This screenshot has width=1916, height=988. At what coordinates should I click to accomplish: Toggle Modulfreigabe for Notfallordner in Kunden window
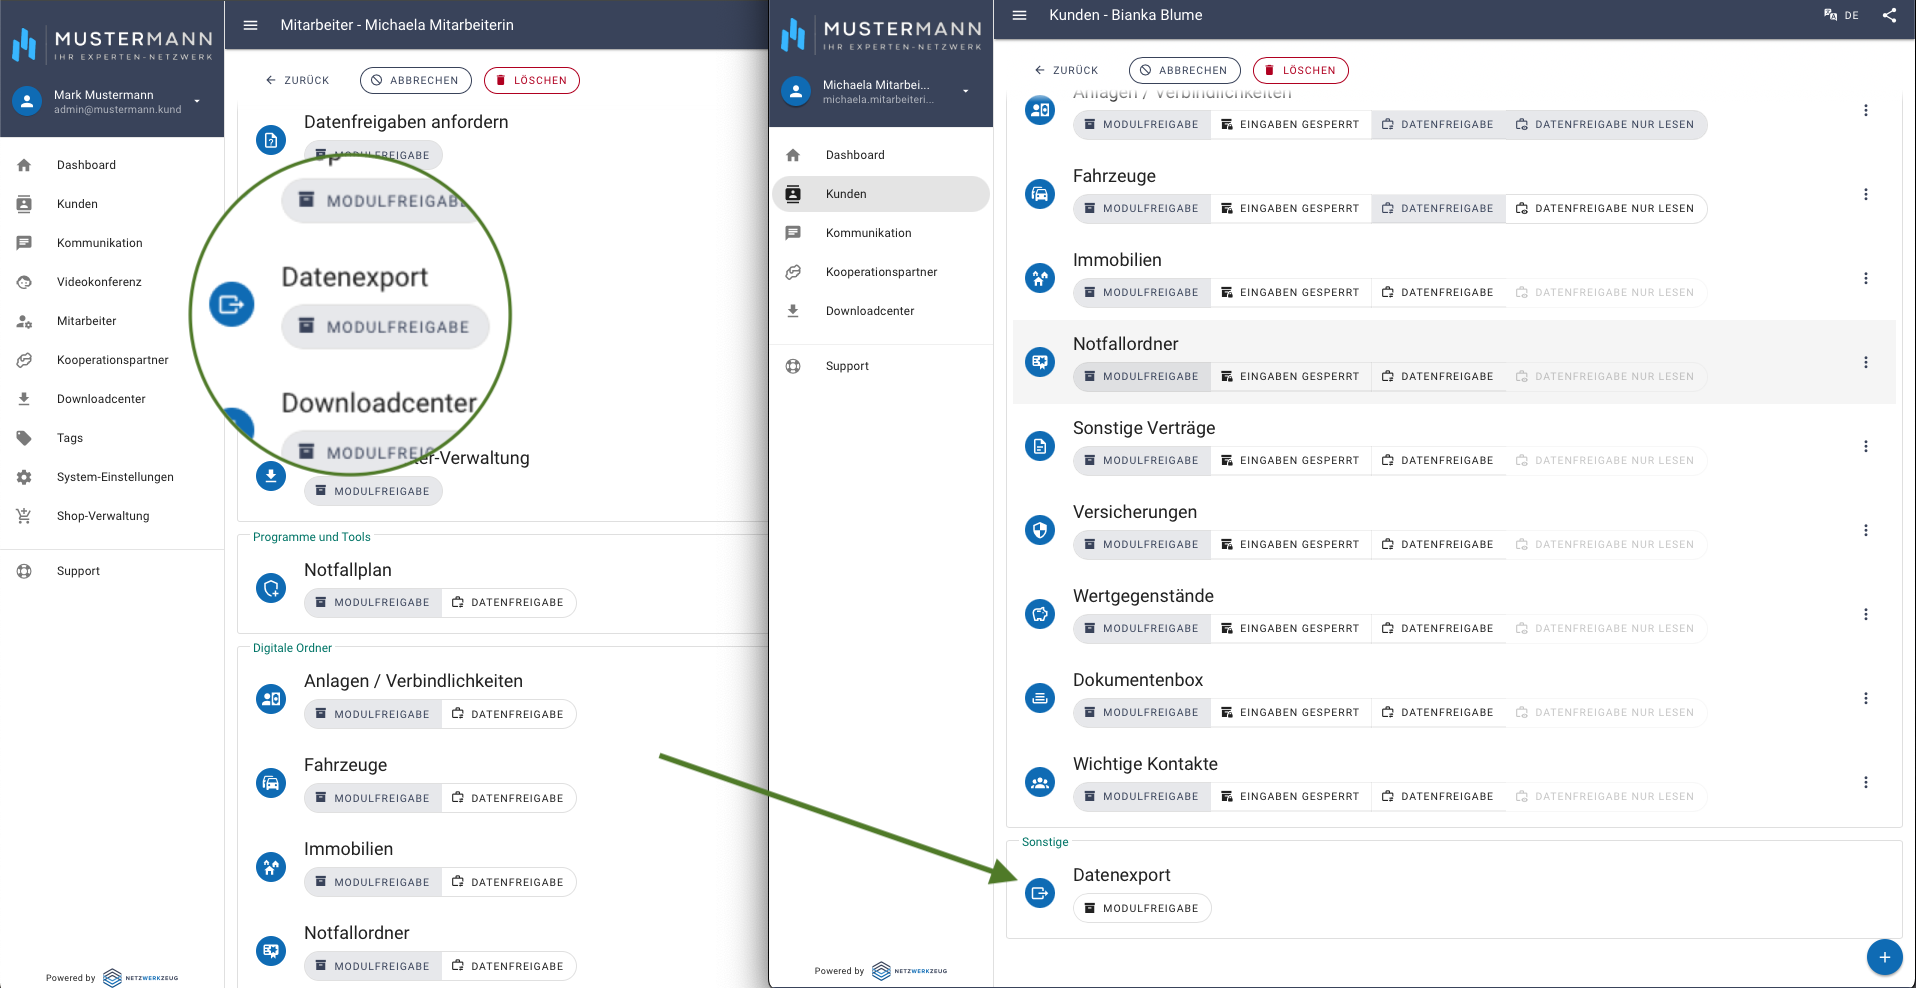point(1141,377)
